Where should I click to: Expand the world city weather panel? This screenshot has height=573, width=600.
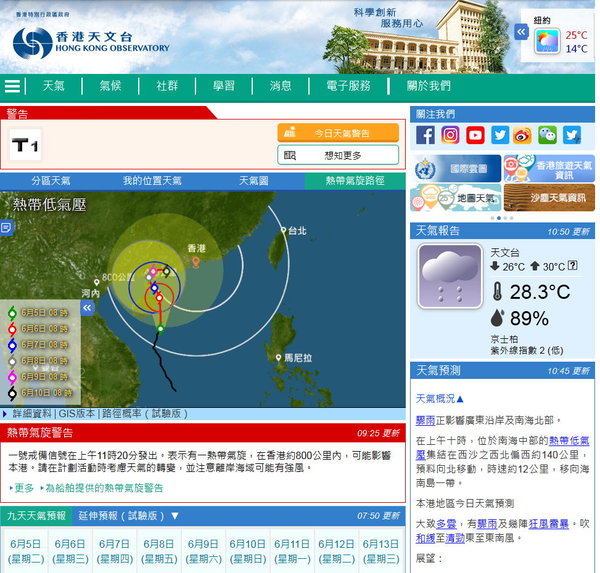click(x=521, y=32)
